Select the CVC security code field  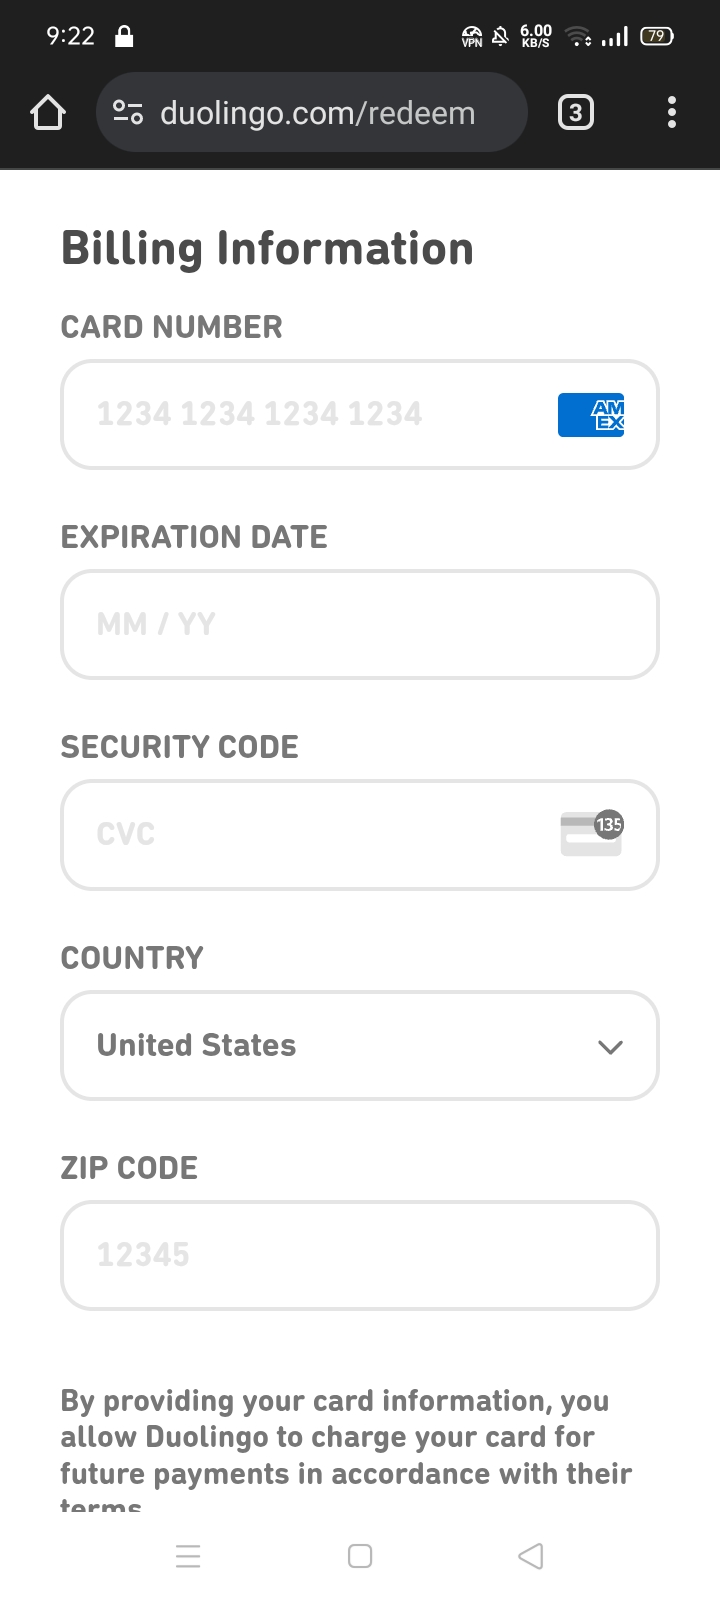coord(300,835)
